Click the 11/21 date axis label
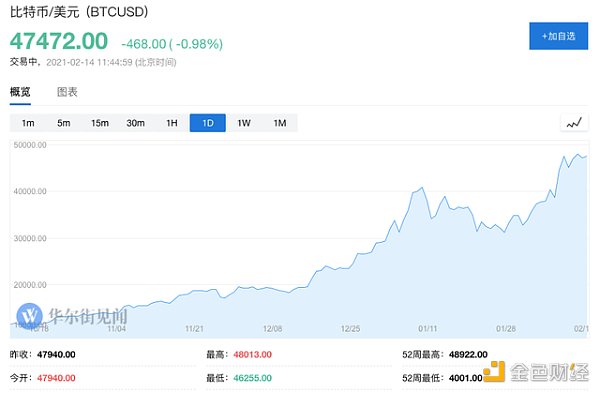The image size is (600, 393). 194,329
